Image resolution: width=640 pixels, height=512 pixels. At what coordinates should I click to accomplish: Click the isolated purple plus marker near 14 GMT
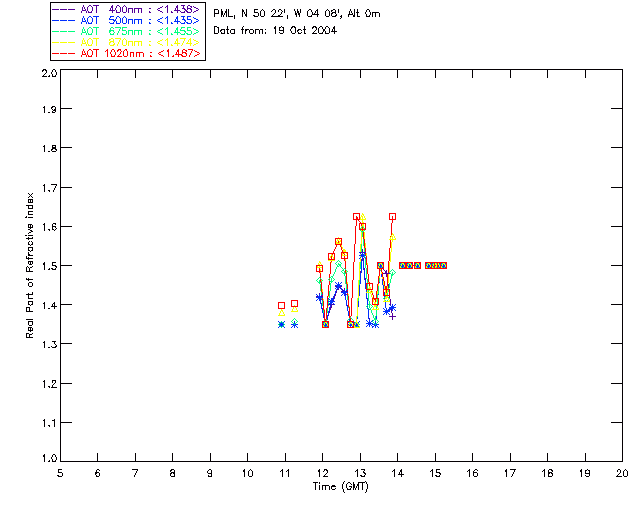click(392, 316)
